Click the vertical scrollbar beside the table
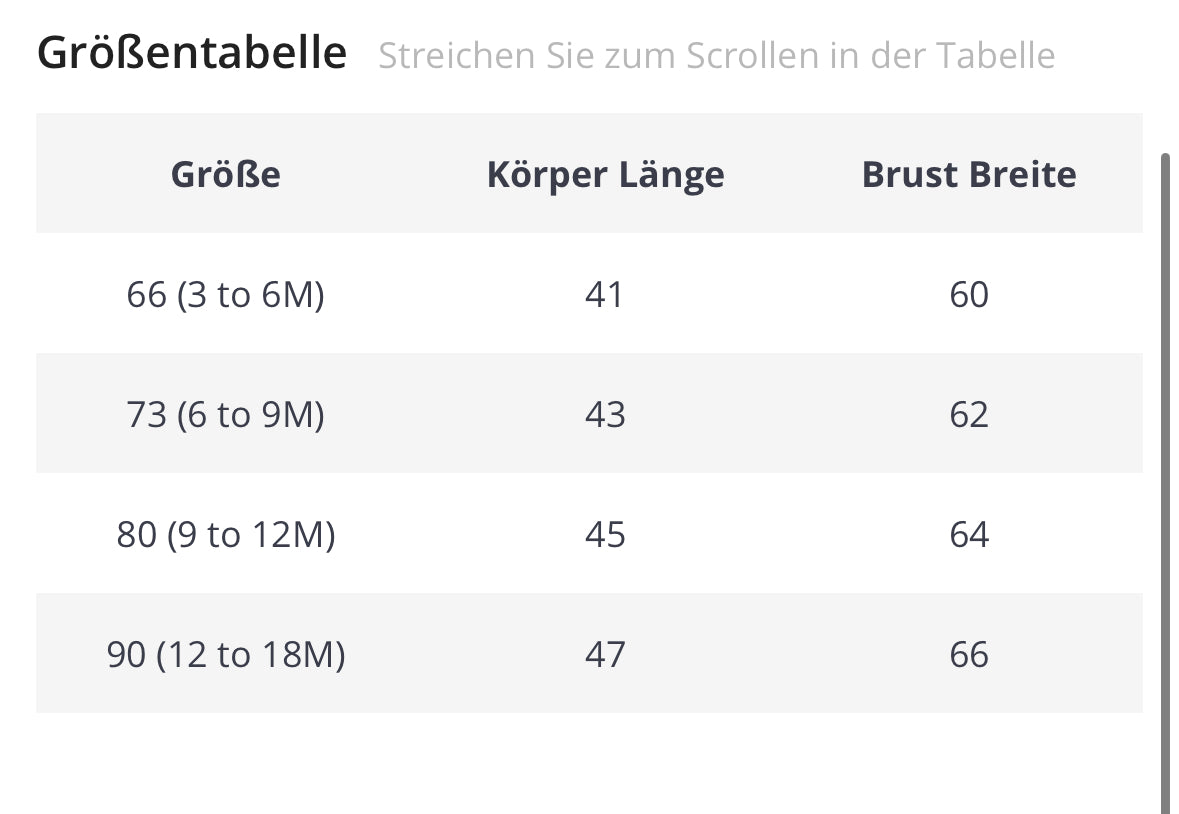Viewport: 1179px width, 814px height. [1165, 480]
